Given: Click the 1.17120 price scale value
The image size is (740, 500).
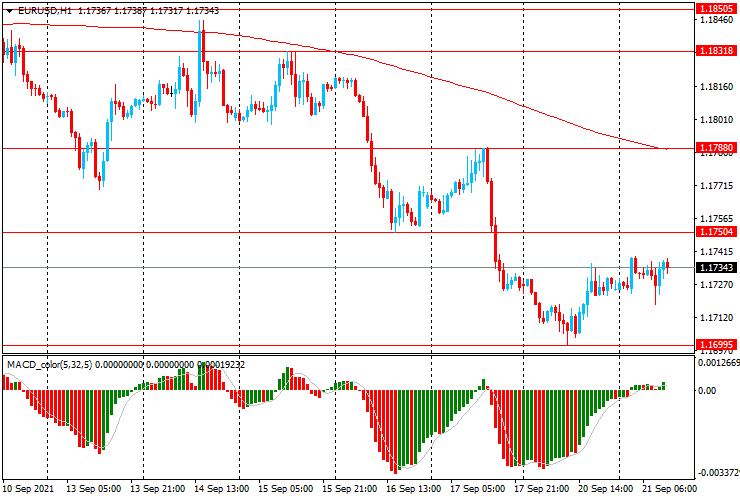Looking at the screenshot, I should click(717, 317).
